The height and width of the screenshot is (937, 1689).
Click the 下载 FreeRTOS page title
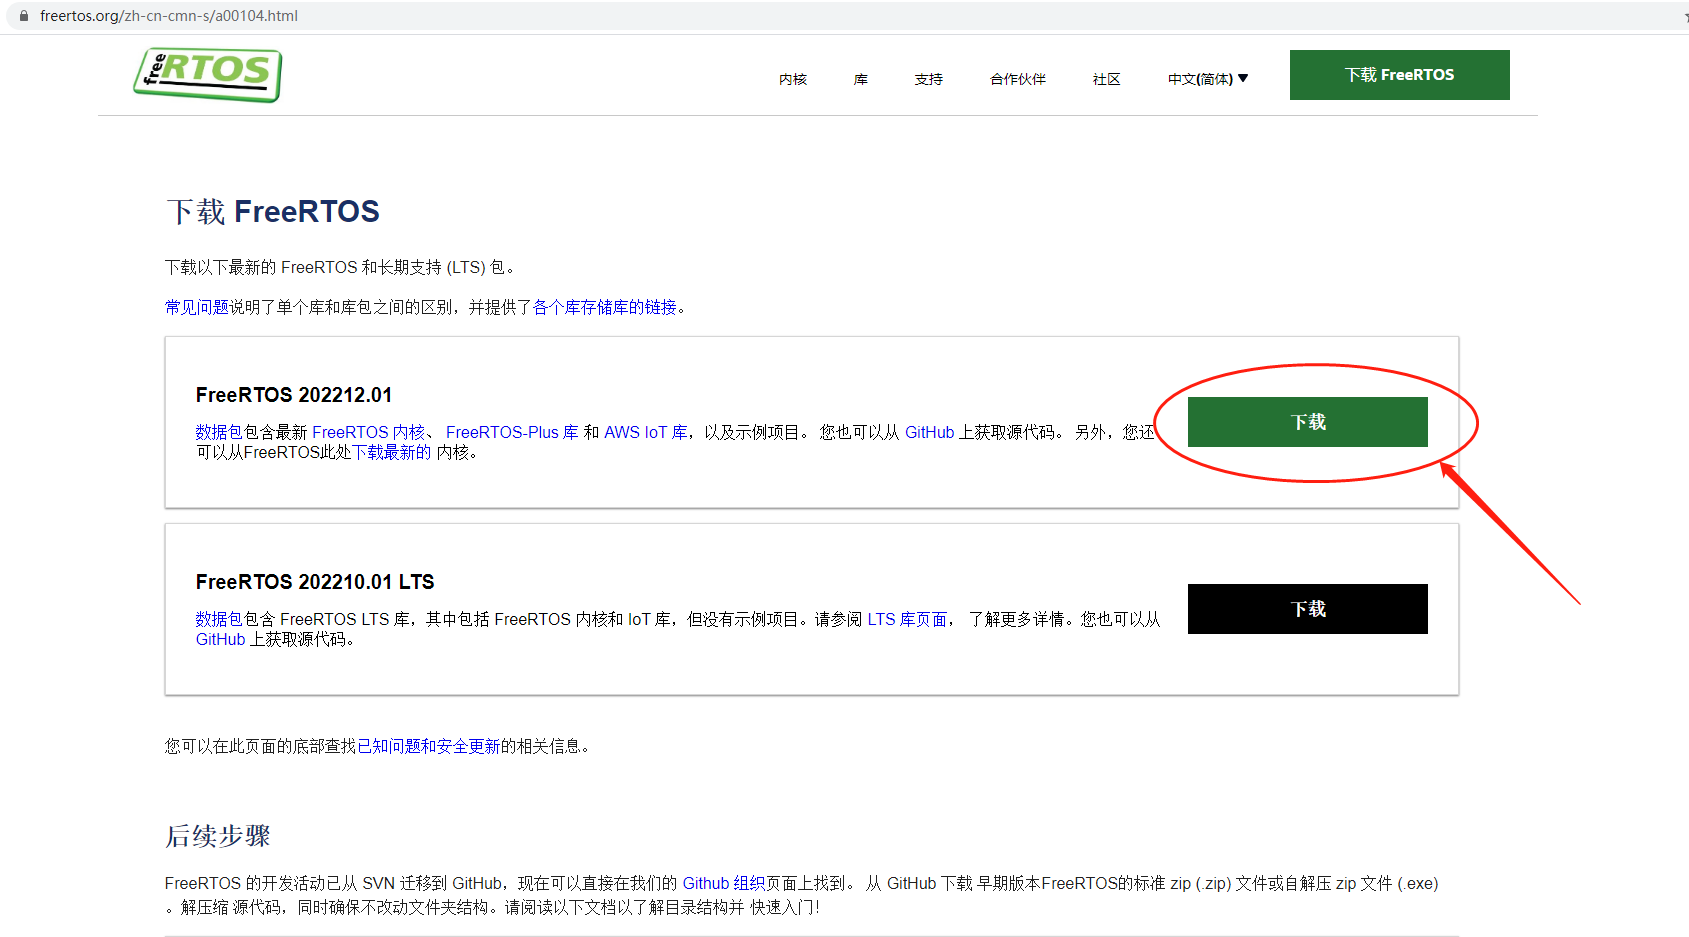pos(273,211)
